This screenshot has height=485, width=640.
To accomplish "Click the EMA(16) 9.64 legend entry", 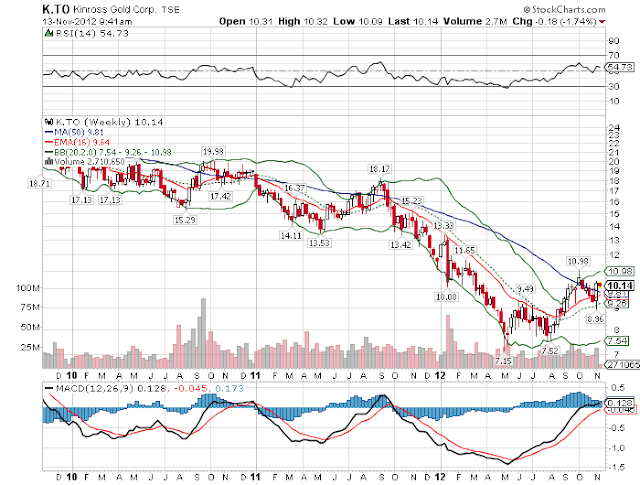I will point(82,142).
